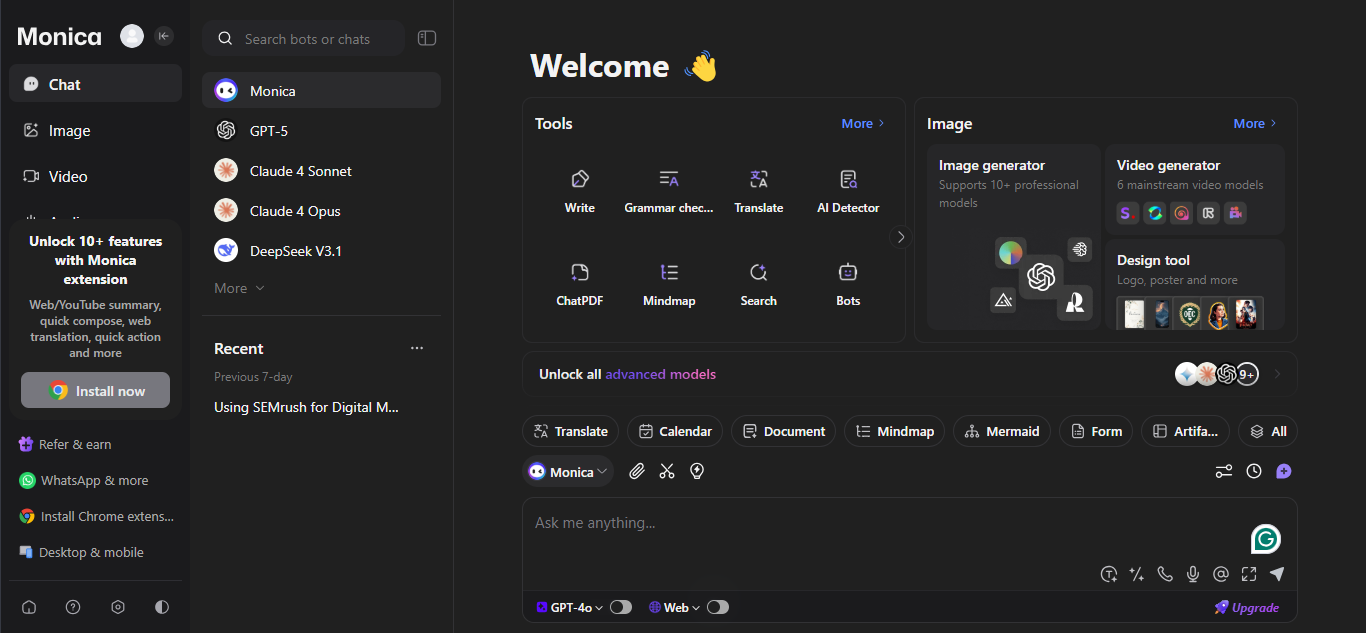Image resolution: width=1366 pixels, height=633 pixels.
Task: Enable the Web search toggle
Action: pos(717,607)
